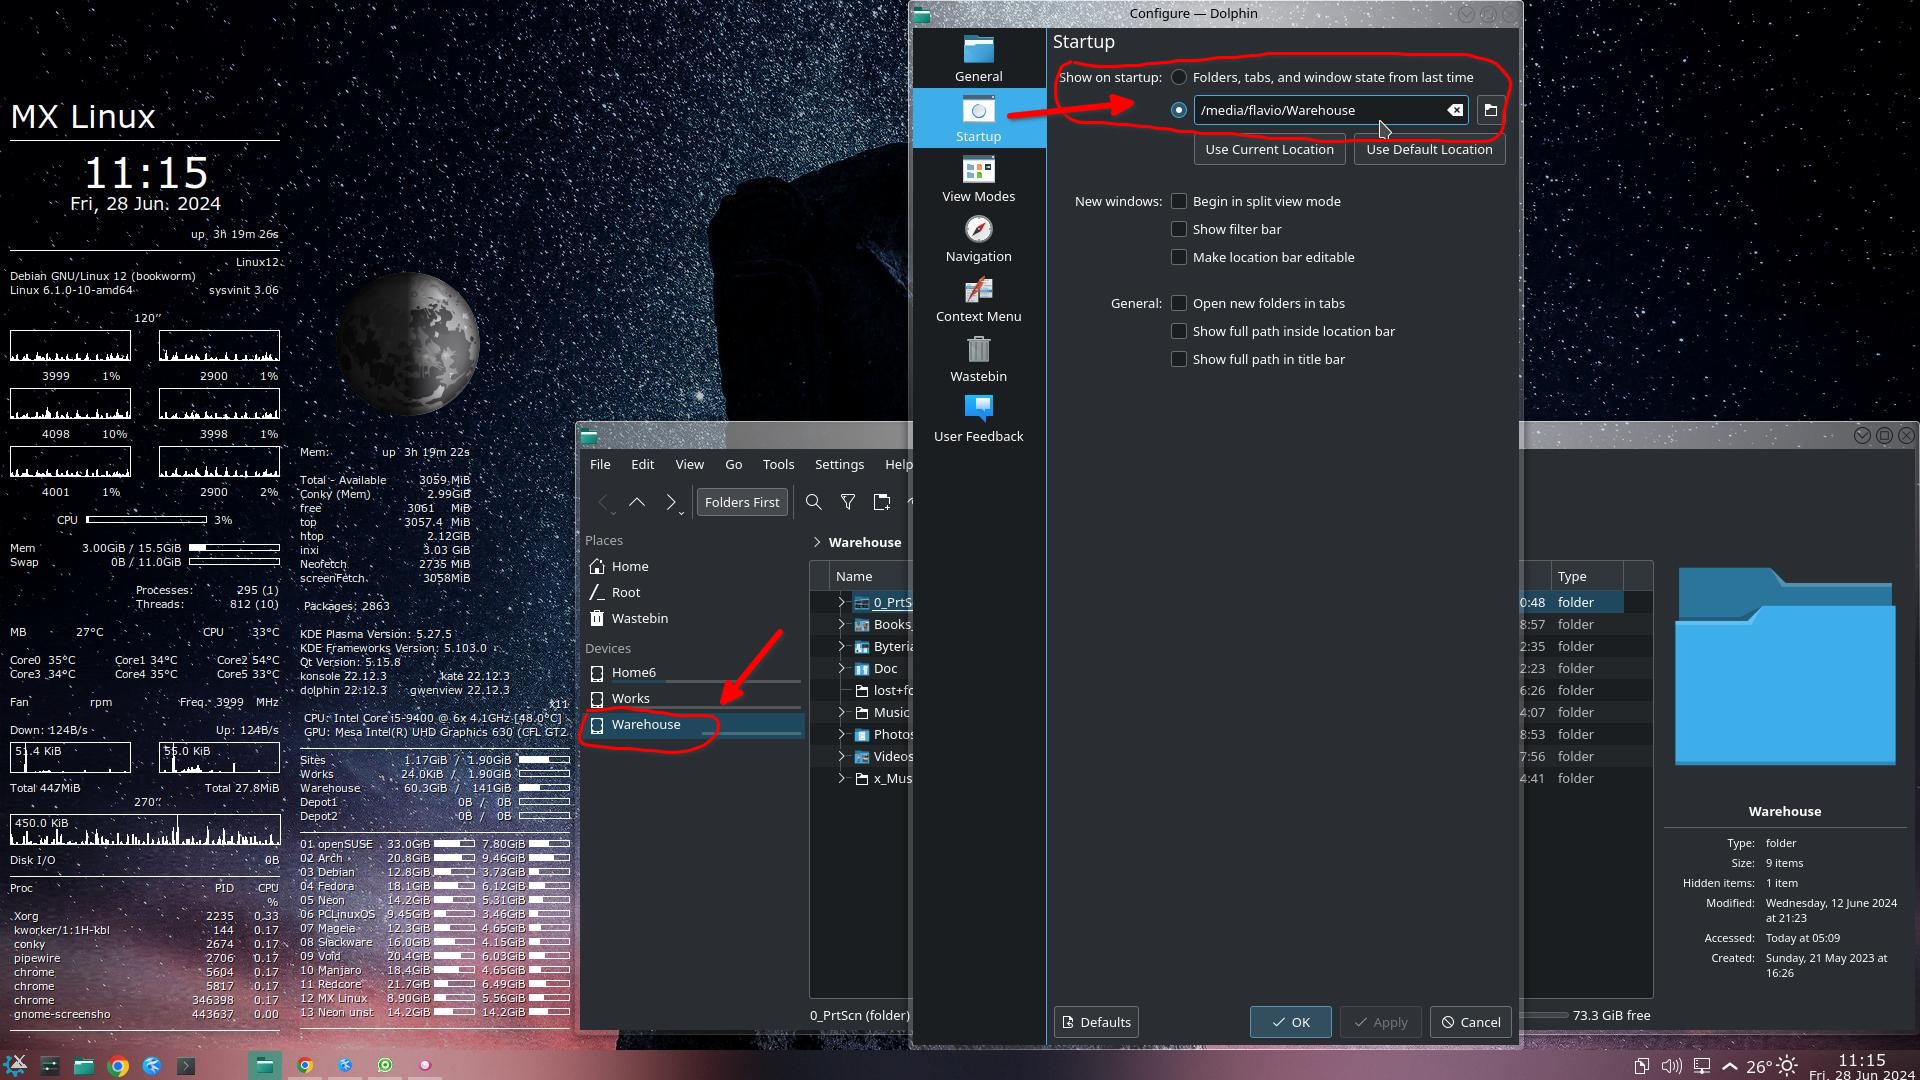Launch Chrome from the panel launcher
This screenshot has width=1920, height=1080.
(118, 1066)
